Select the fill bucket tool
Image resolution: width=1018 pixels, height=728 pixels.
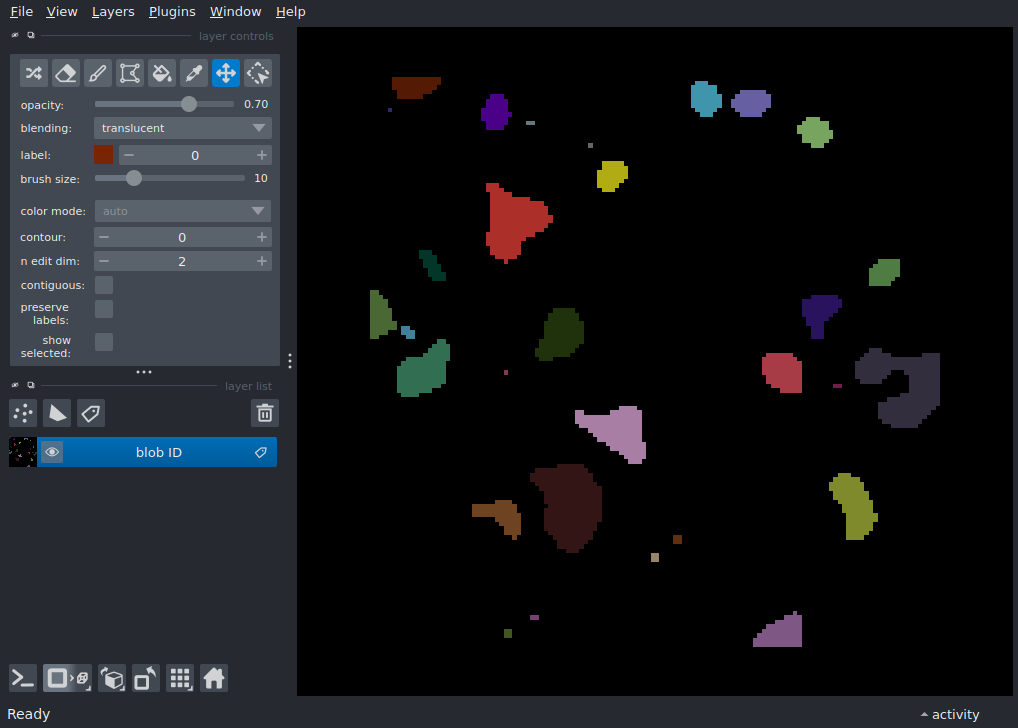point(161,73)
